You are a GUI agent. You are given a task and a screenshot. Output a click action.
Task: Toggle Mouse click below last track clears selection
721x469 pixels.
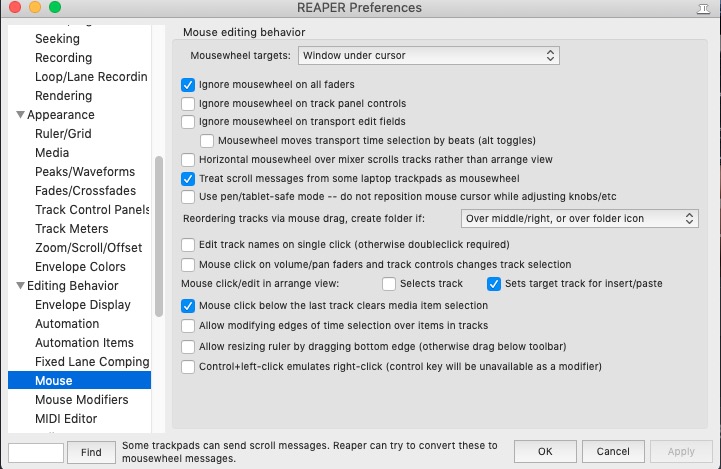[188, 306]
